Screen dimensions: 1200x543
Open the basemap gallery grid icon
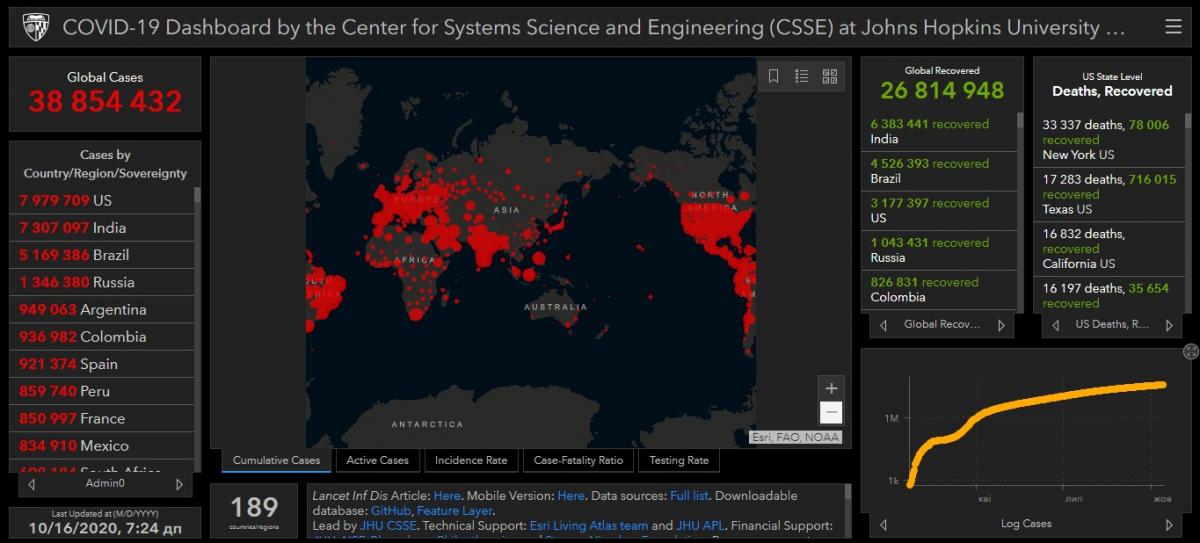[x=829, y=76]
